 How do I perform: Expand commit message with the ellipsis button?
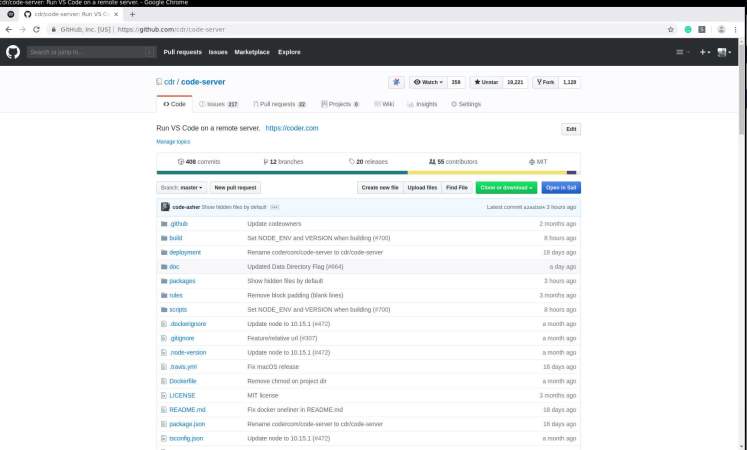tap(274, 207)
